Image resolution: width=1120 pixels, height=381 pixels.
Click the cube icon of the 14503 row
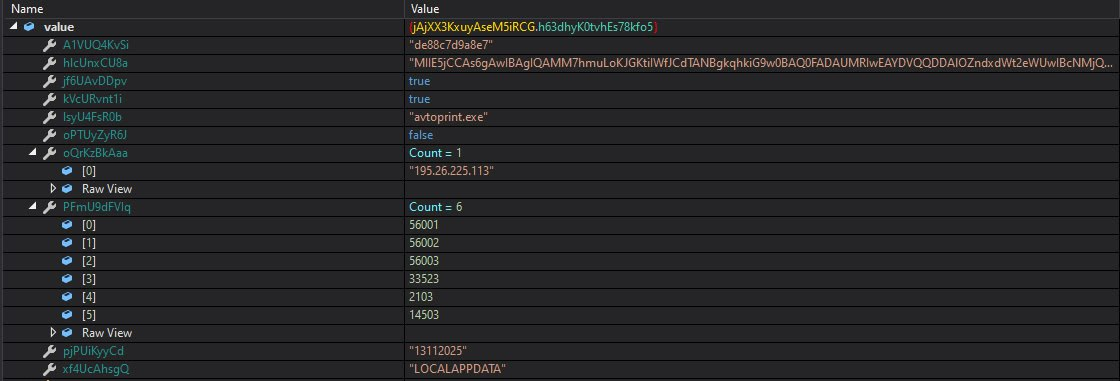[67, 315]
